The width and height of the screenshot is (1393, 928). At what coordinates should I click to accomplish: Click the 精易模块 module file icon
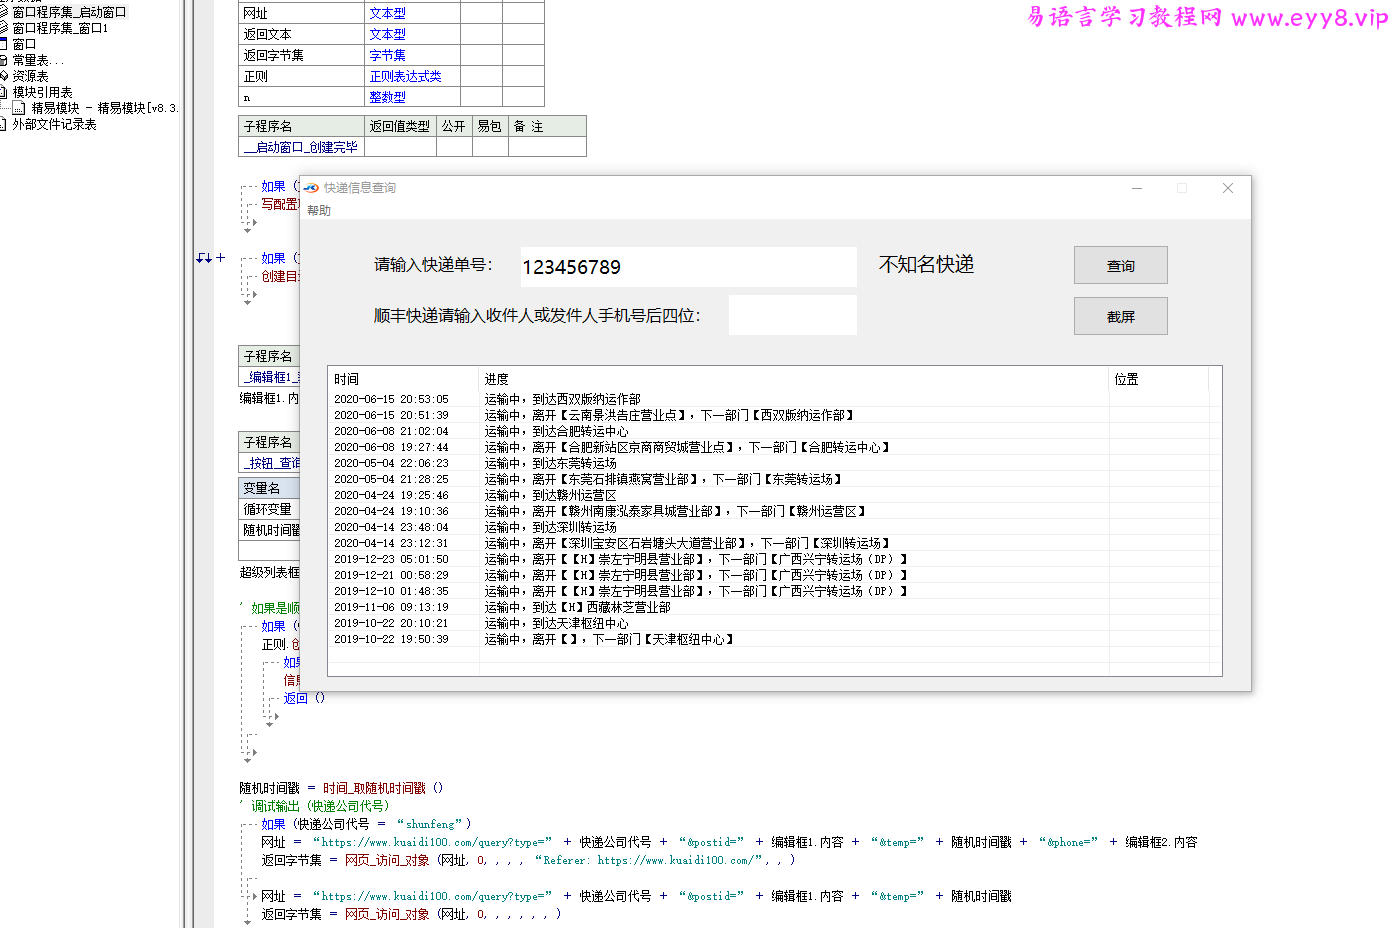click(x=19, y=108)
